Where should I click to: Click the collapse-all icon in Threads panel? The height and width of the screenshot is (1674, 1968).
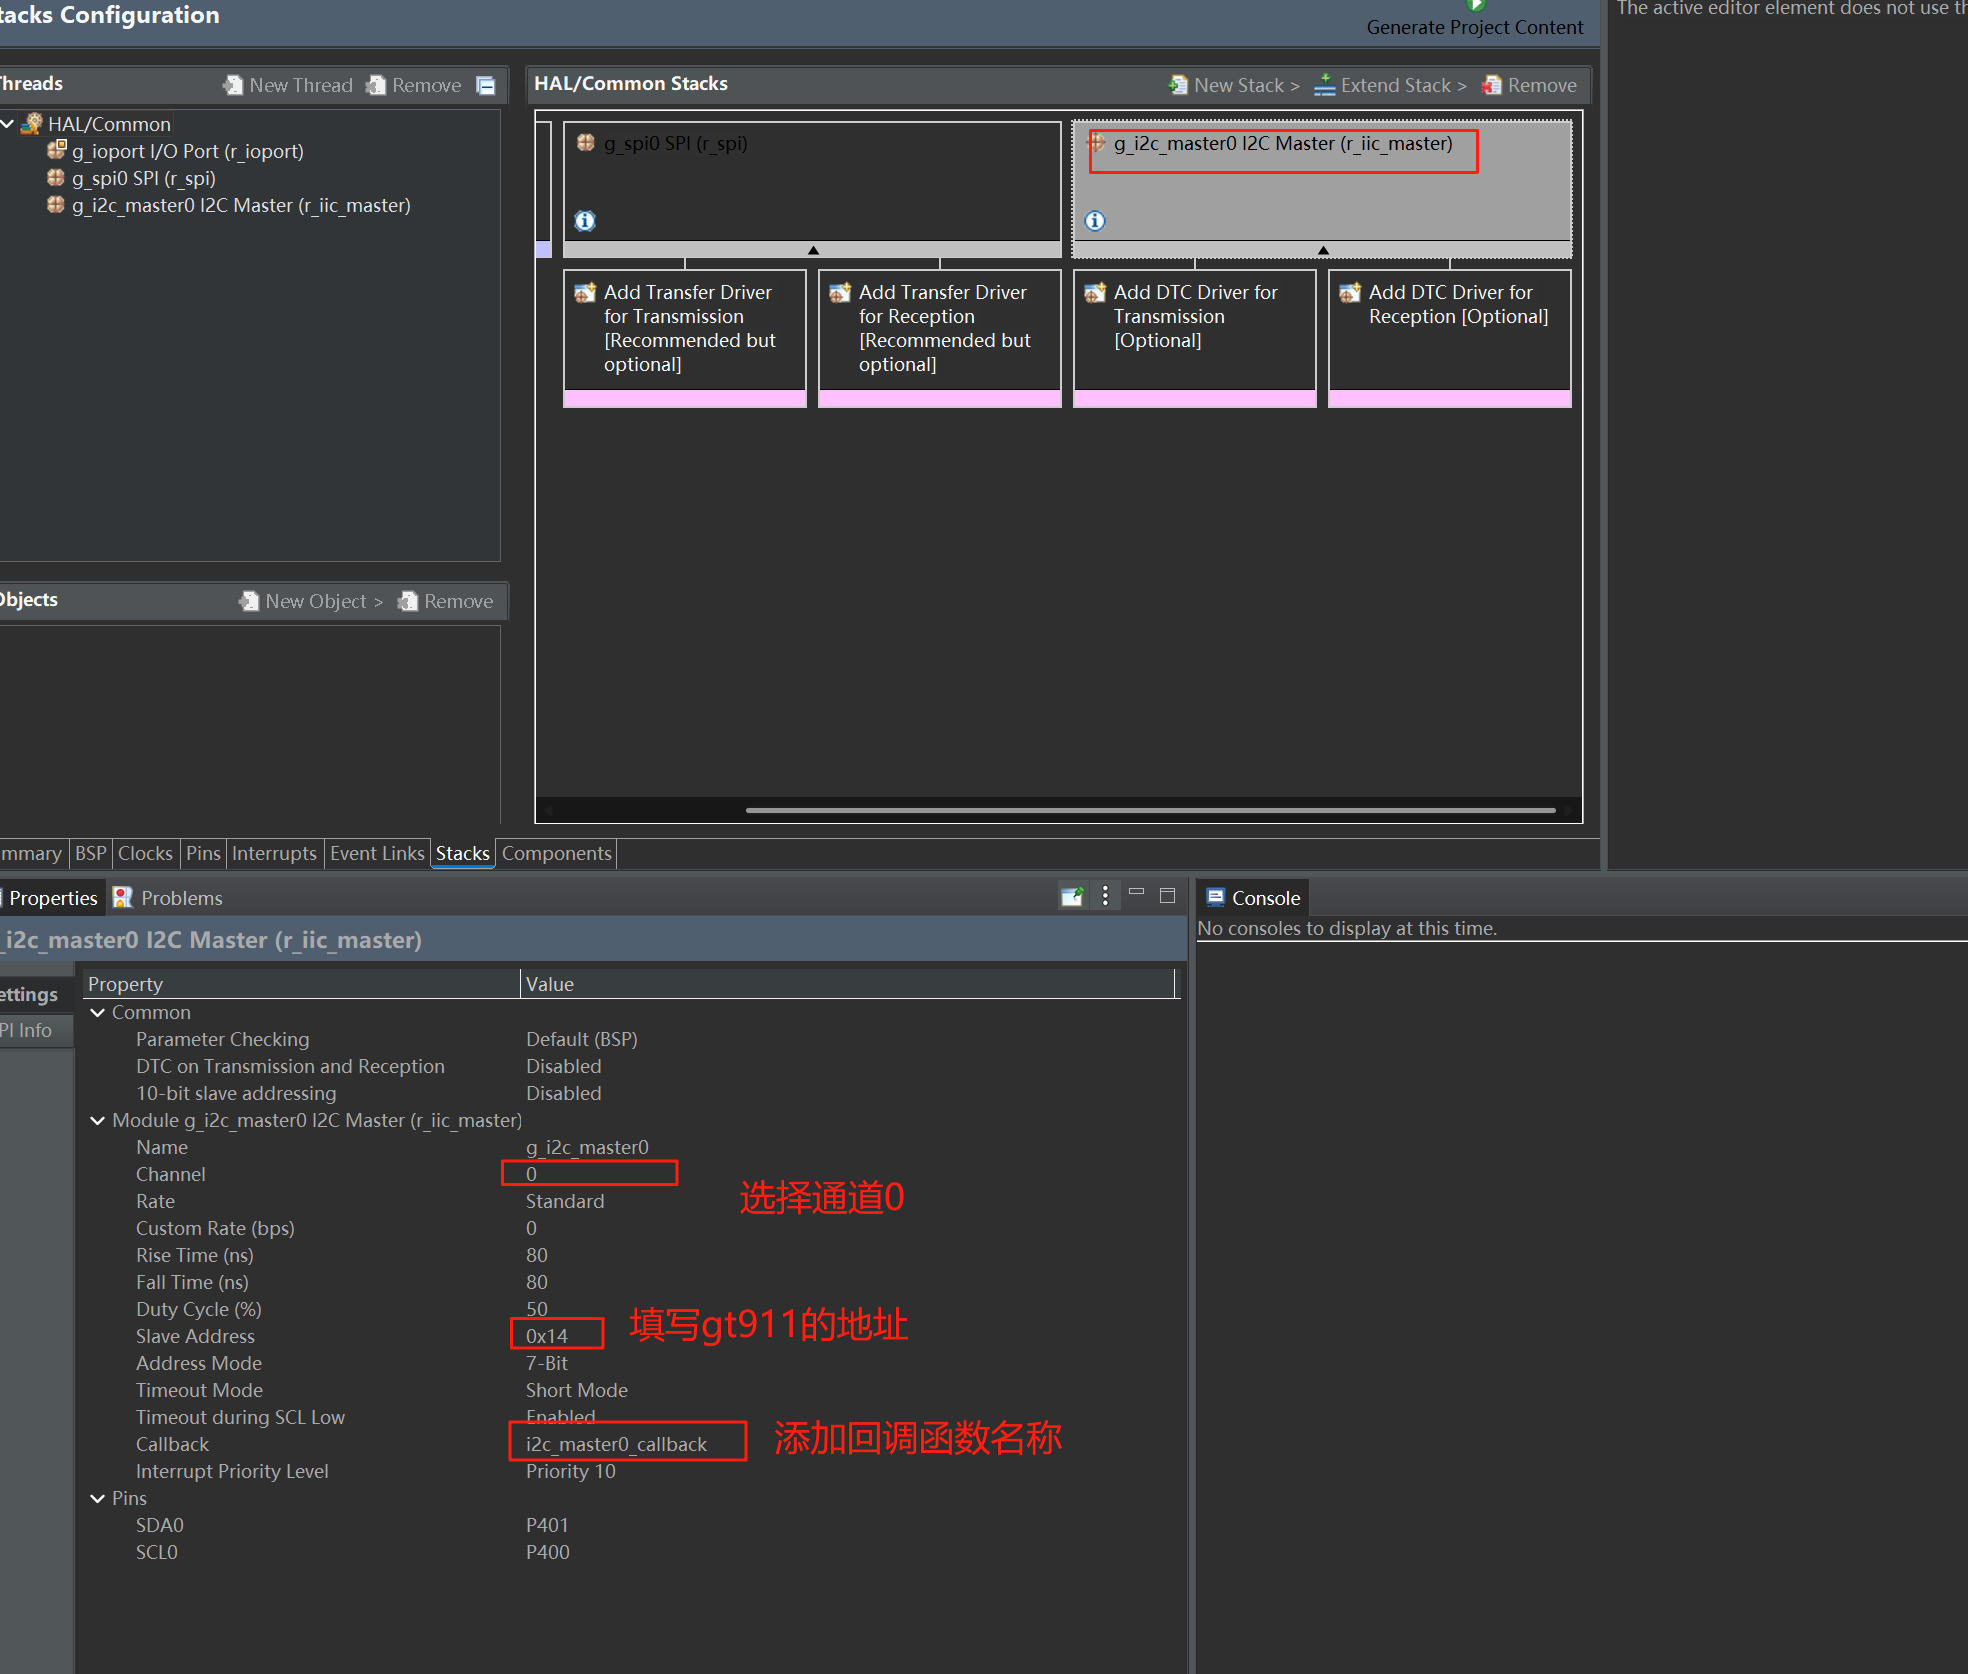(486, 85)
